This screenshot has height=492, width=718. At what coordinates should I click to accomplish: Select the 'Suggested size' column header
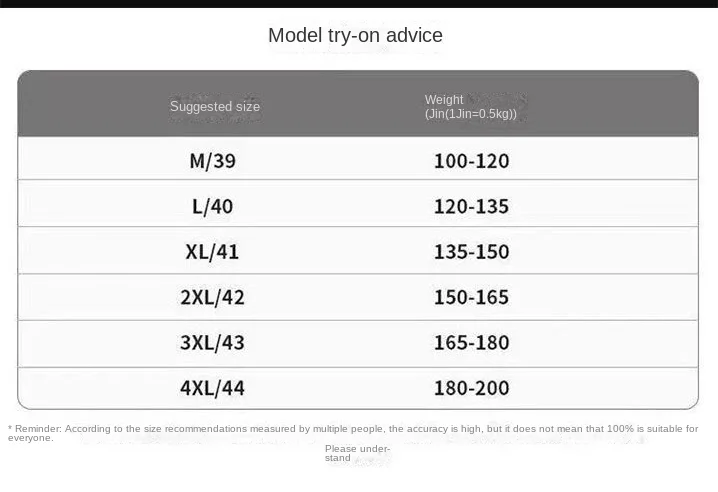coord(214,107)
